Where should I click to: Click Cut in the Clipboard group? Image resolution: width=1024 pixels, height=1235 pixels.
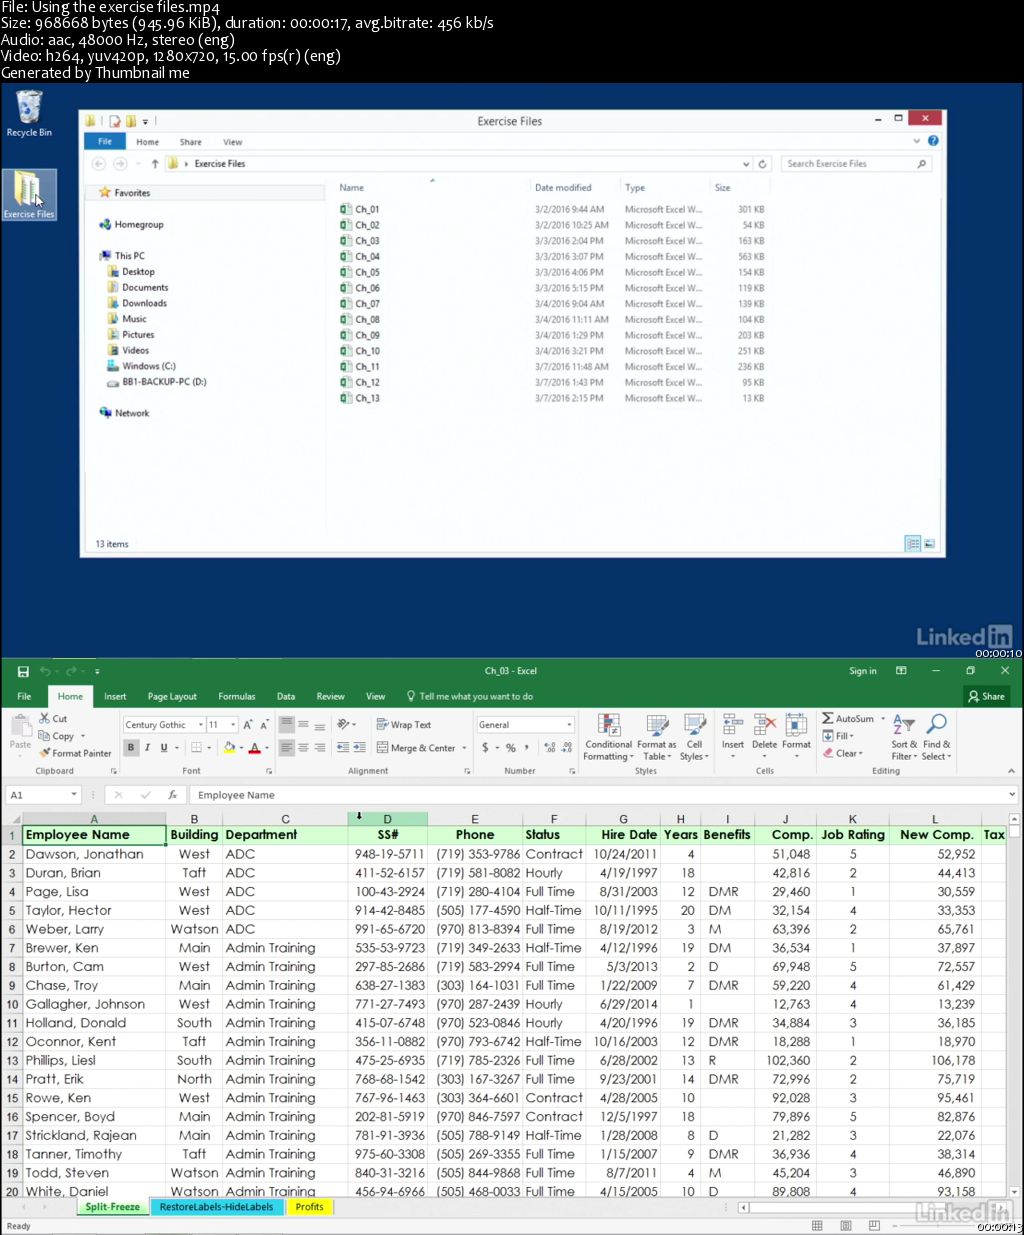(x=54, y=718)
